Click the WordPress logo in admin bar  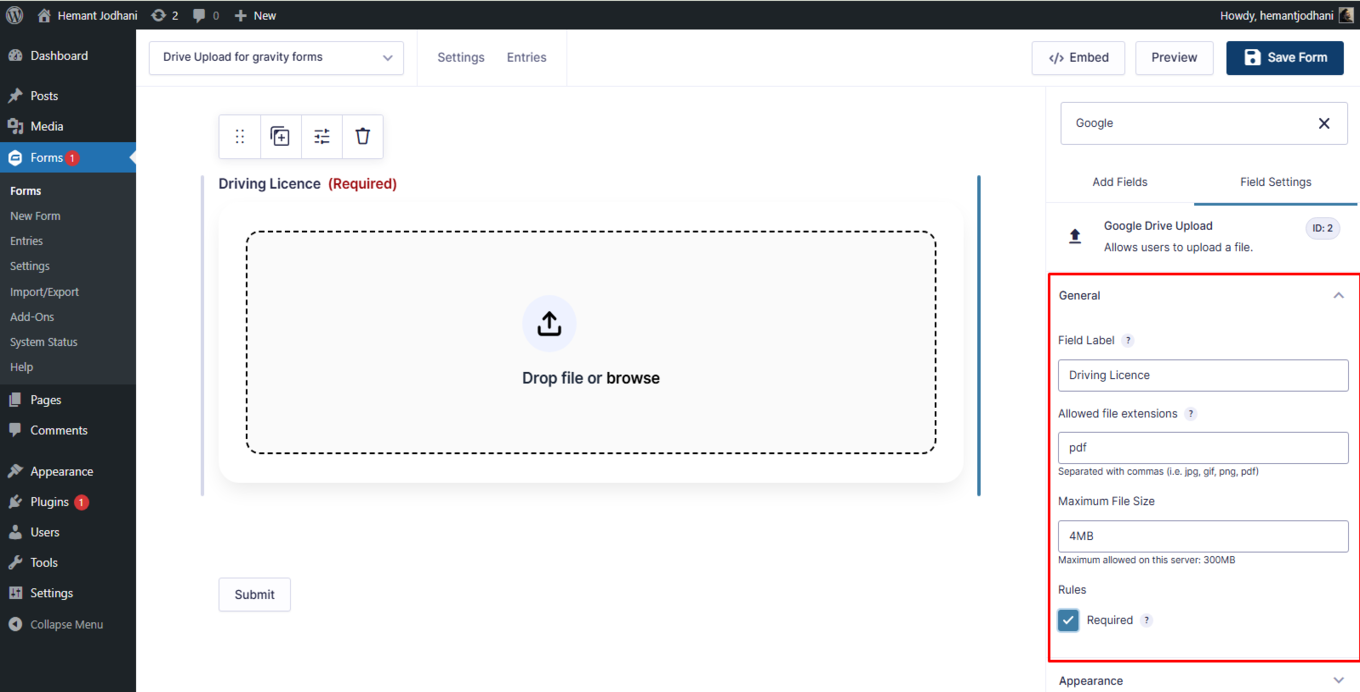[x=14, y=15]
